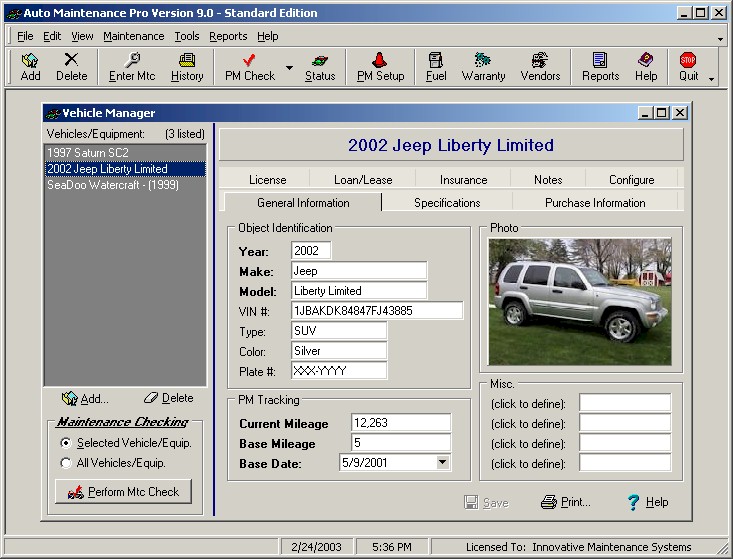
Task: Click the Quit stop-sign icon
Action: point(688,67)
